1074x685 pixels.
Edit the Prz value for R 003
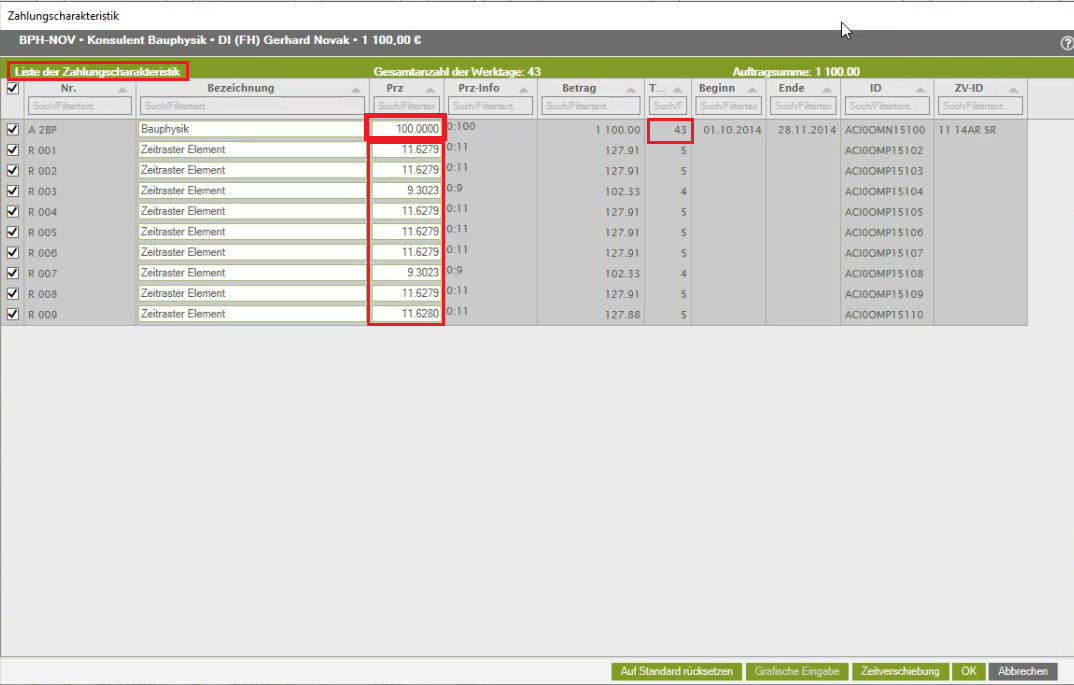point(406,191)
